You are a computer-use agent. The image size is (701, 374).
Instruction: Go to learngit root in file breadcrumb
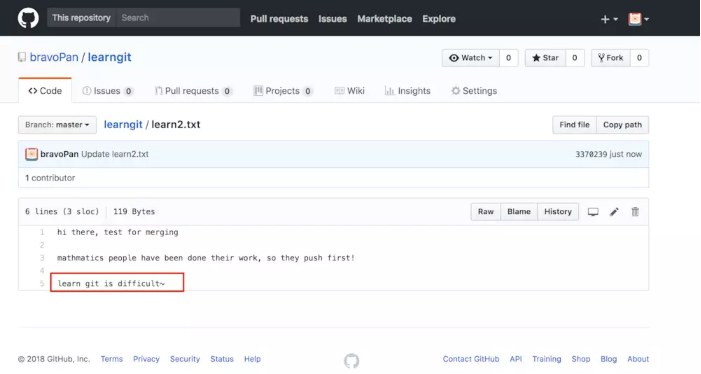pos(123,124)
